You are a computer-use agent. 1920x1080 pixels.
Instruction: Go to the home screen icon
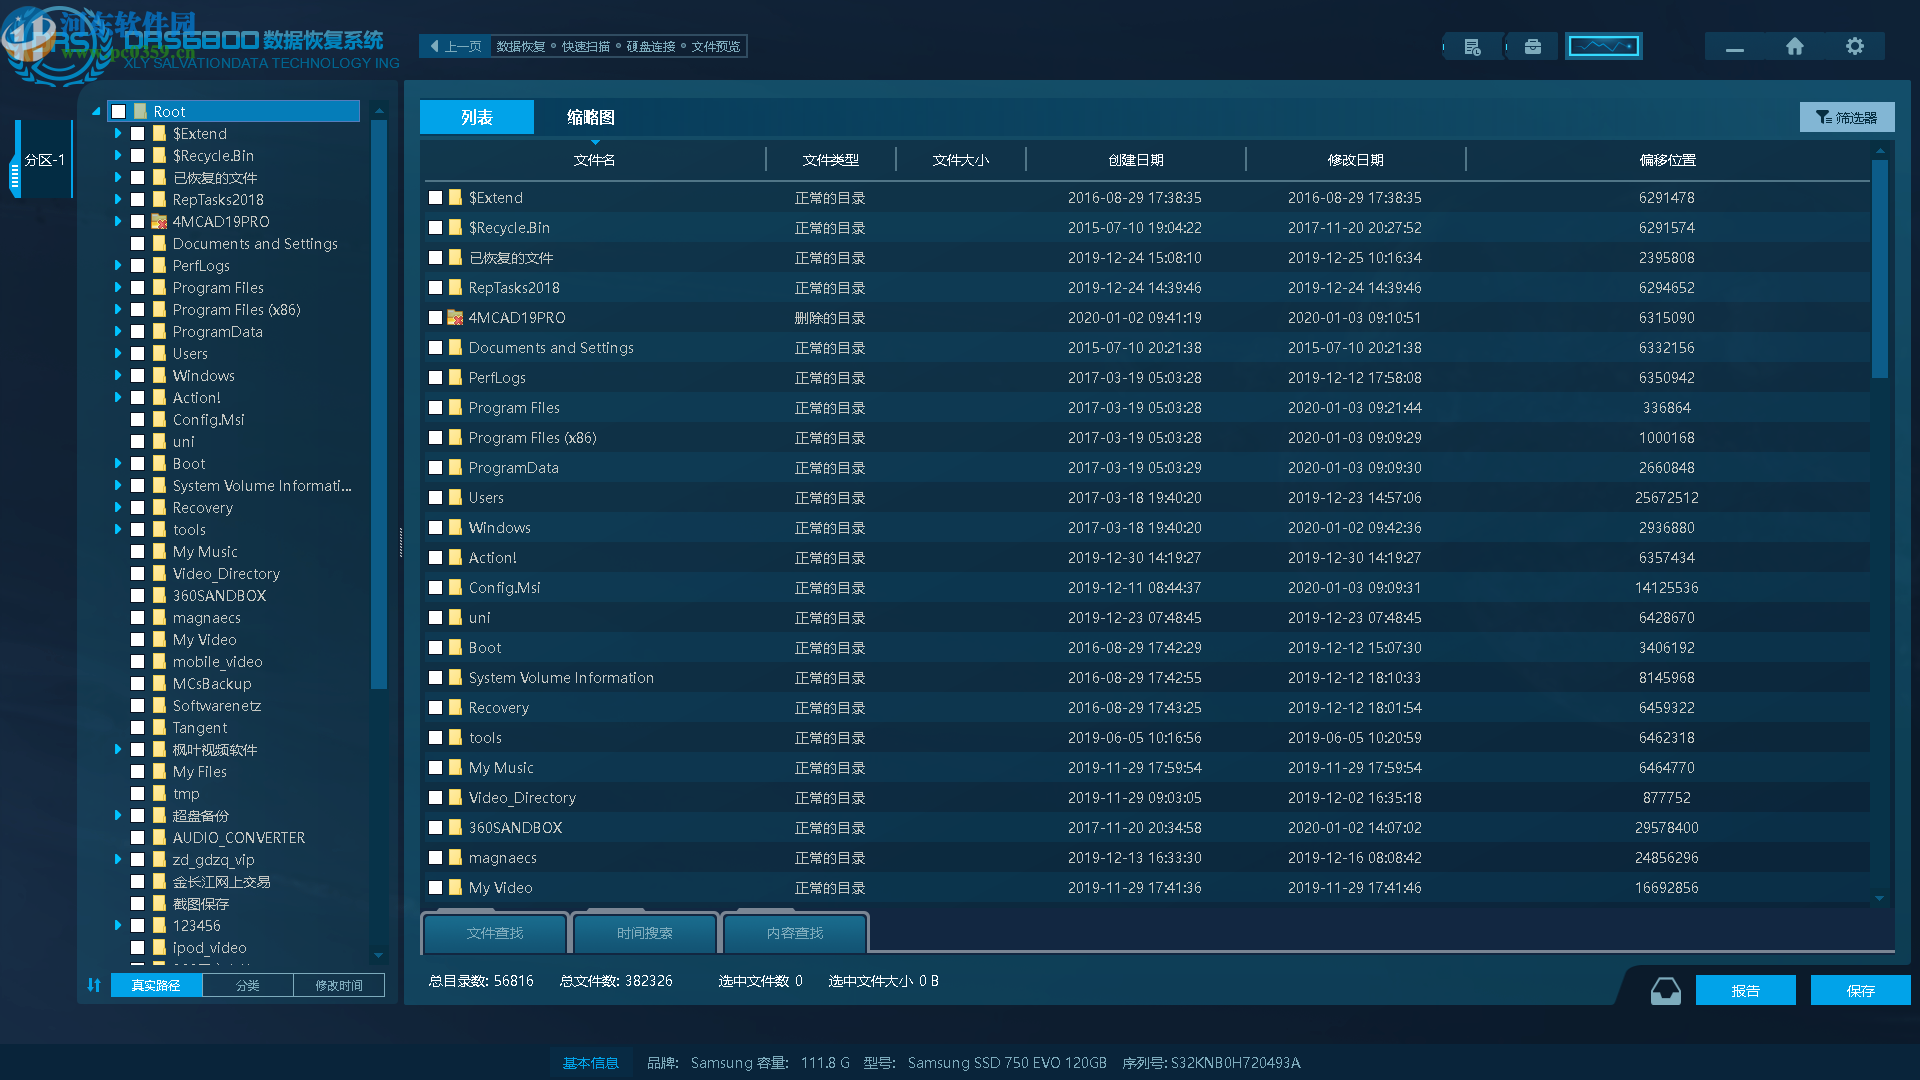(x=1795, y=47)
